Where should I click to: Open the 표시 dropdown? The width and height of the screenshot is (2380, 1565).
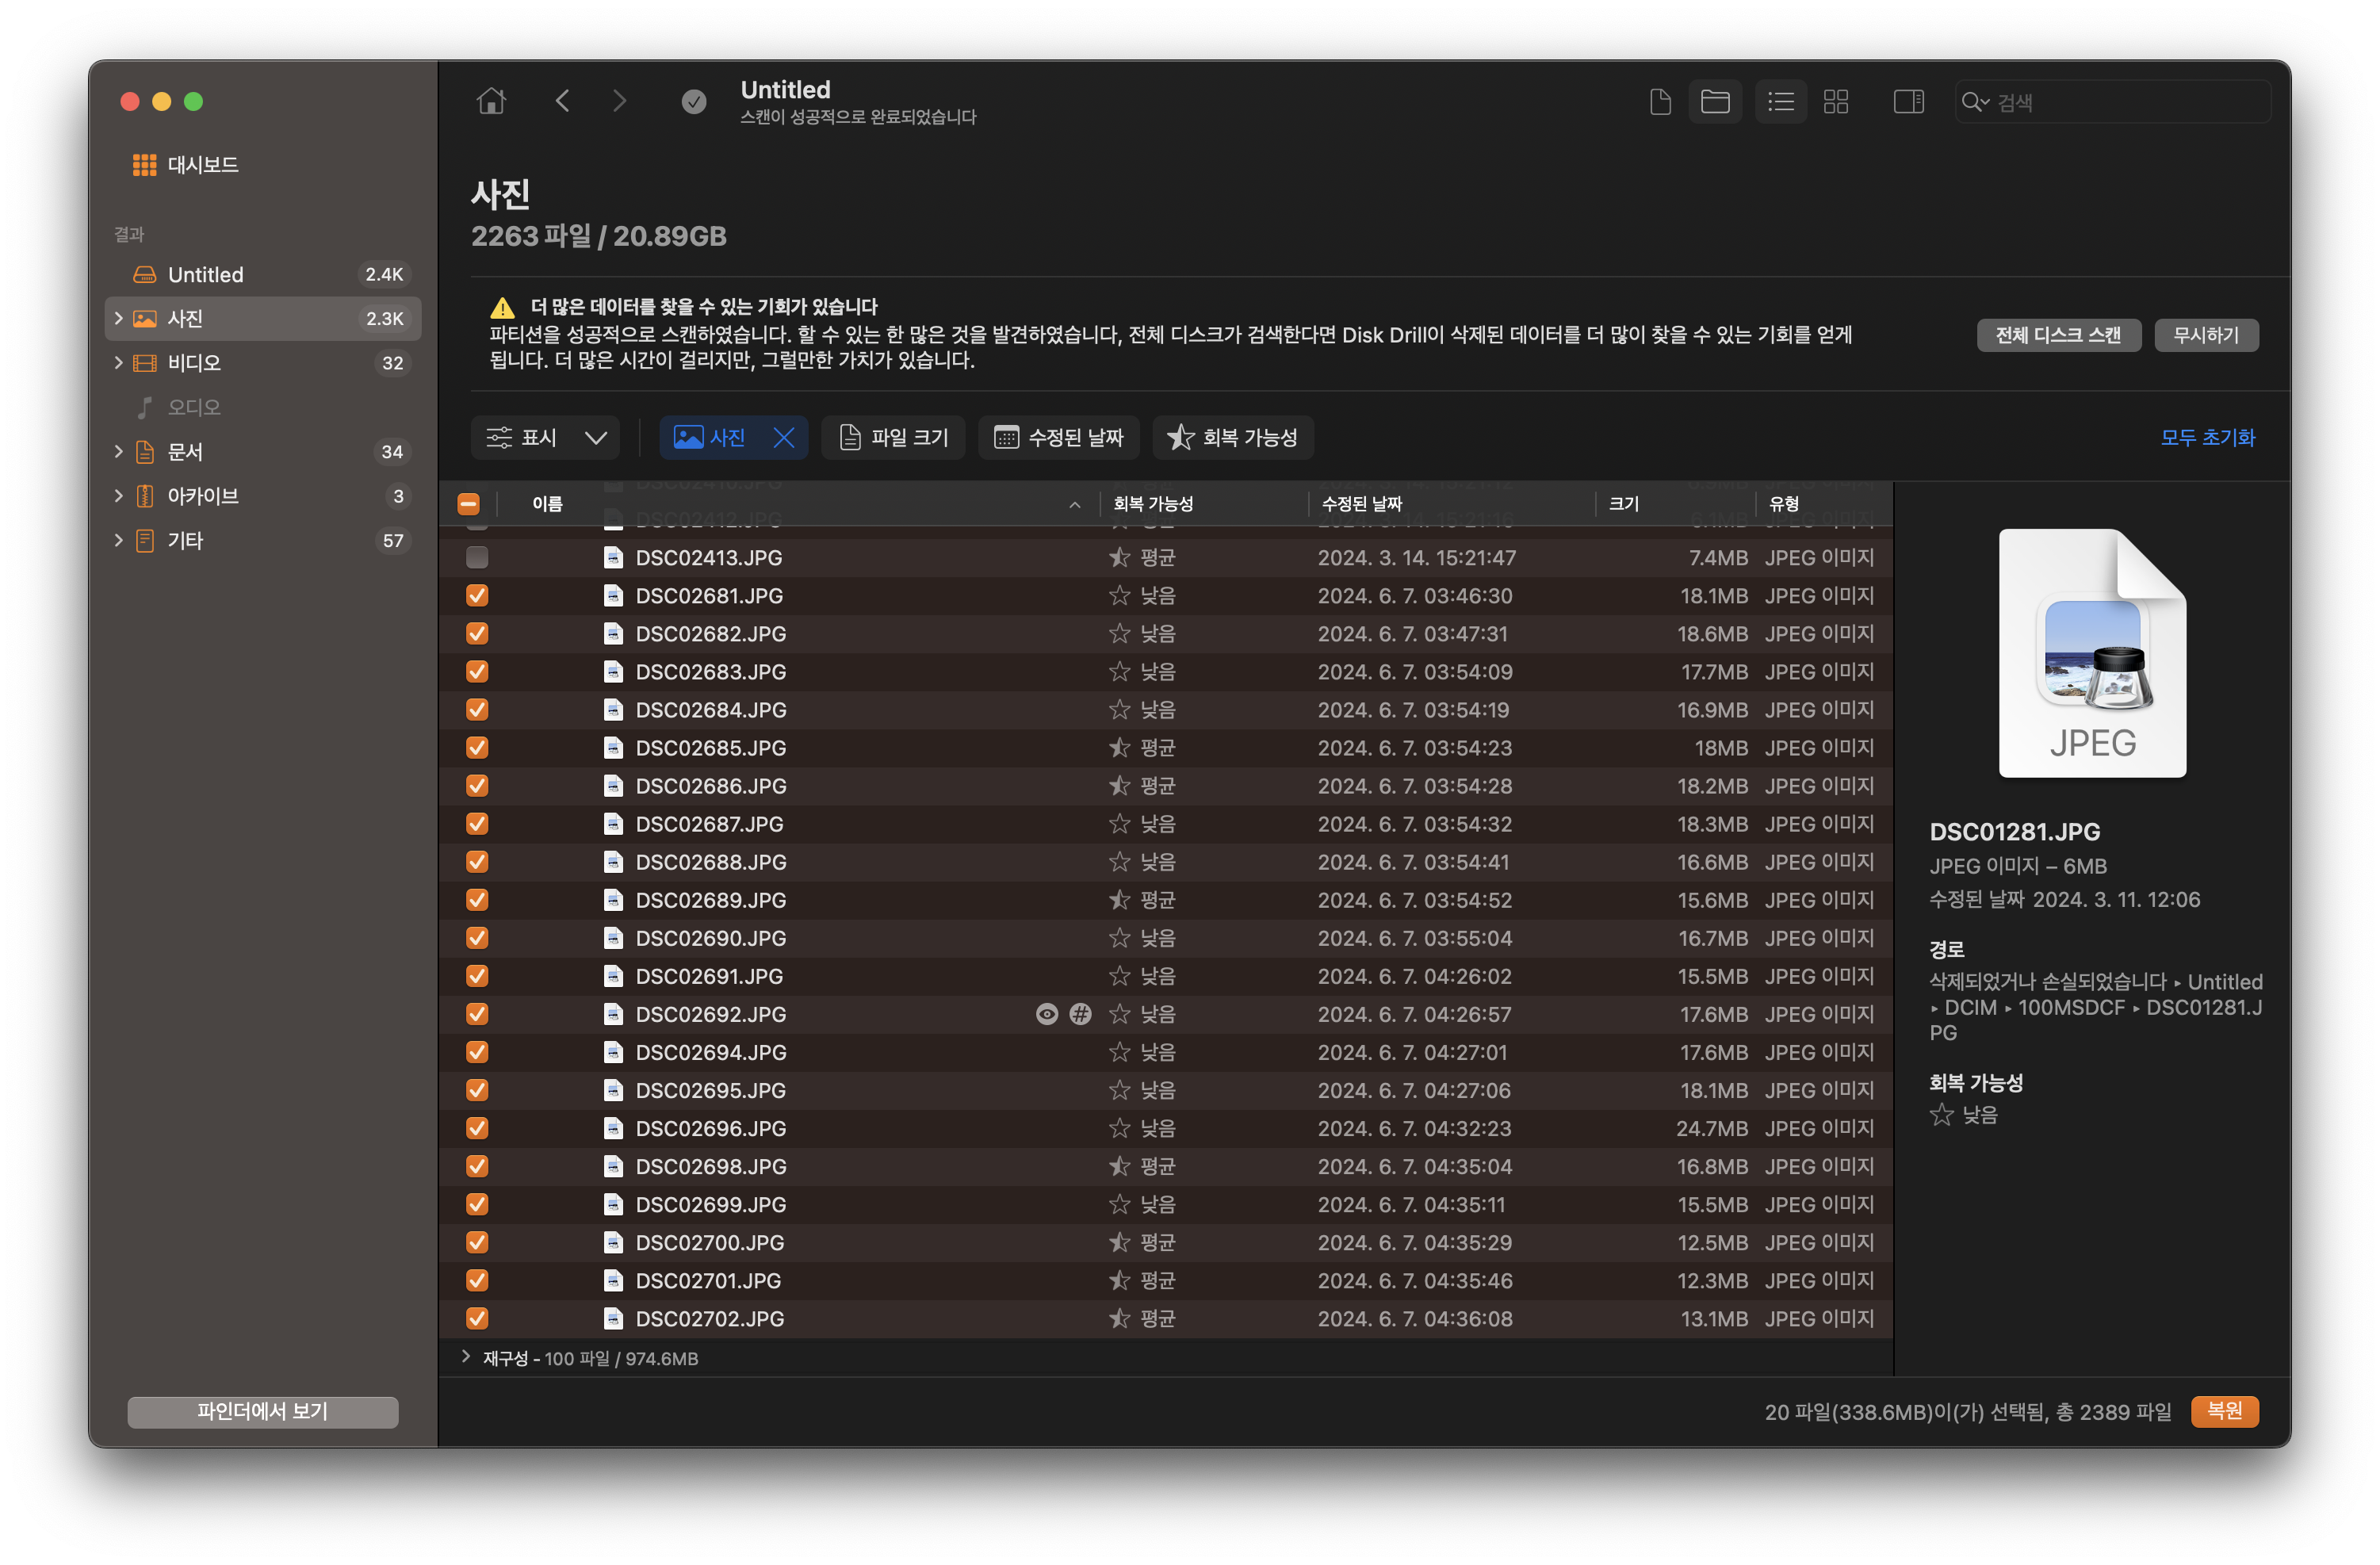coord(546,437)
